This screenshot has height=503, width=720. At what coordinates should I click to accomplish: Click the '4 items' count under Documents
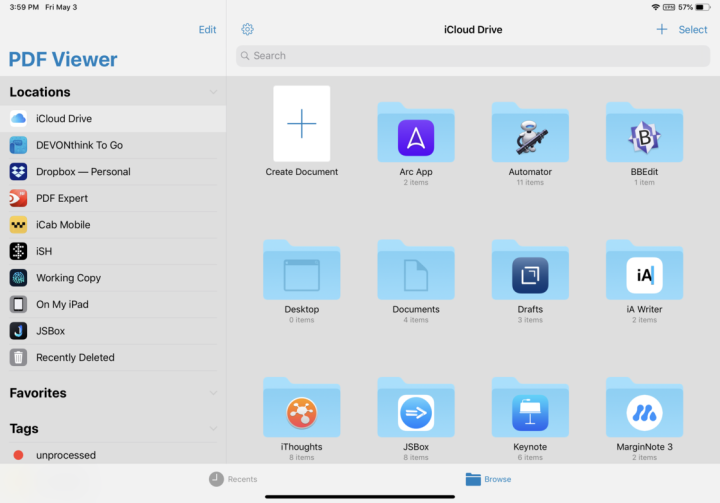(416, 320)
